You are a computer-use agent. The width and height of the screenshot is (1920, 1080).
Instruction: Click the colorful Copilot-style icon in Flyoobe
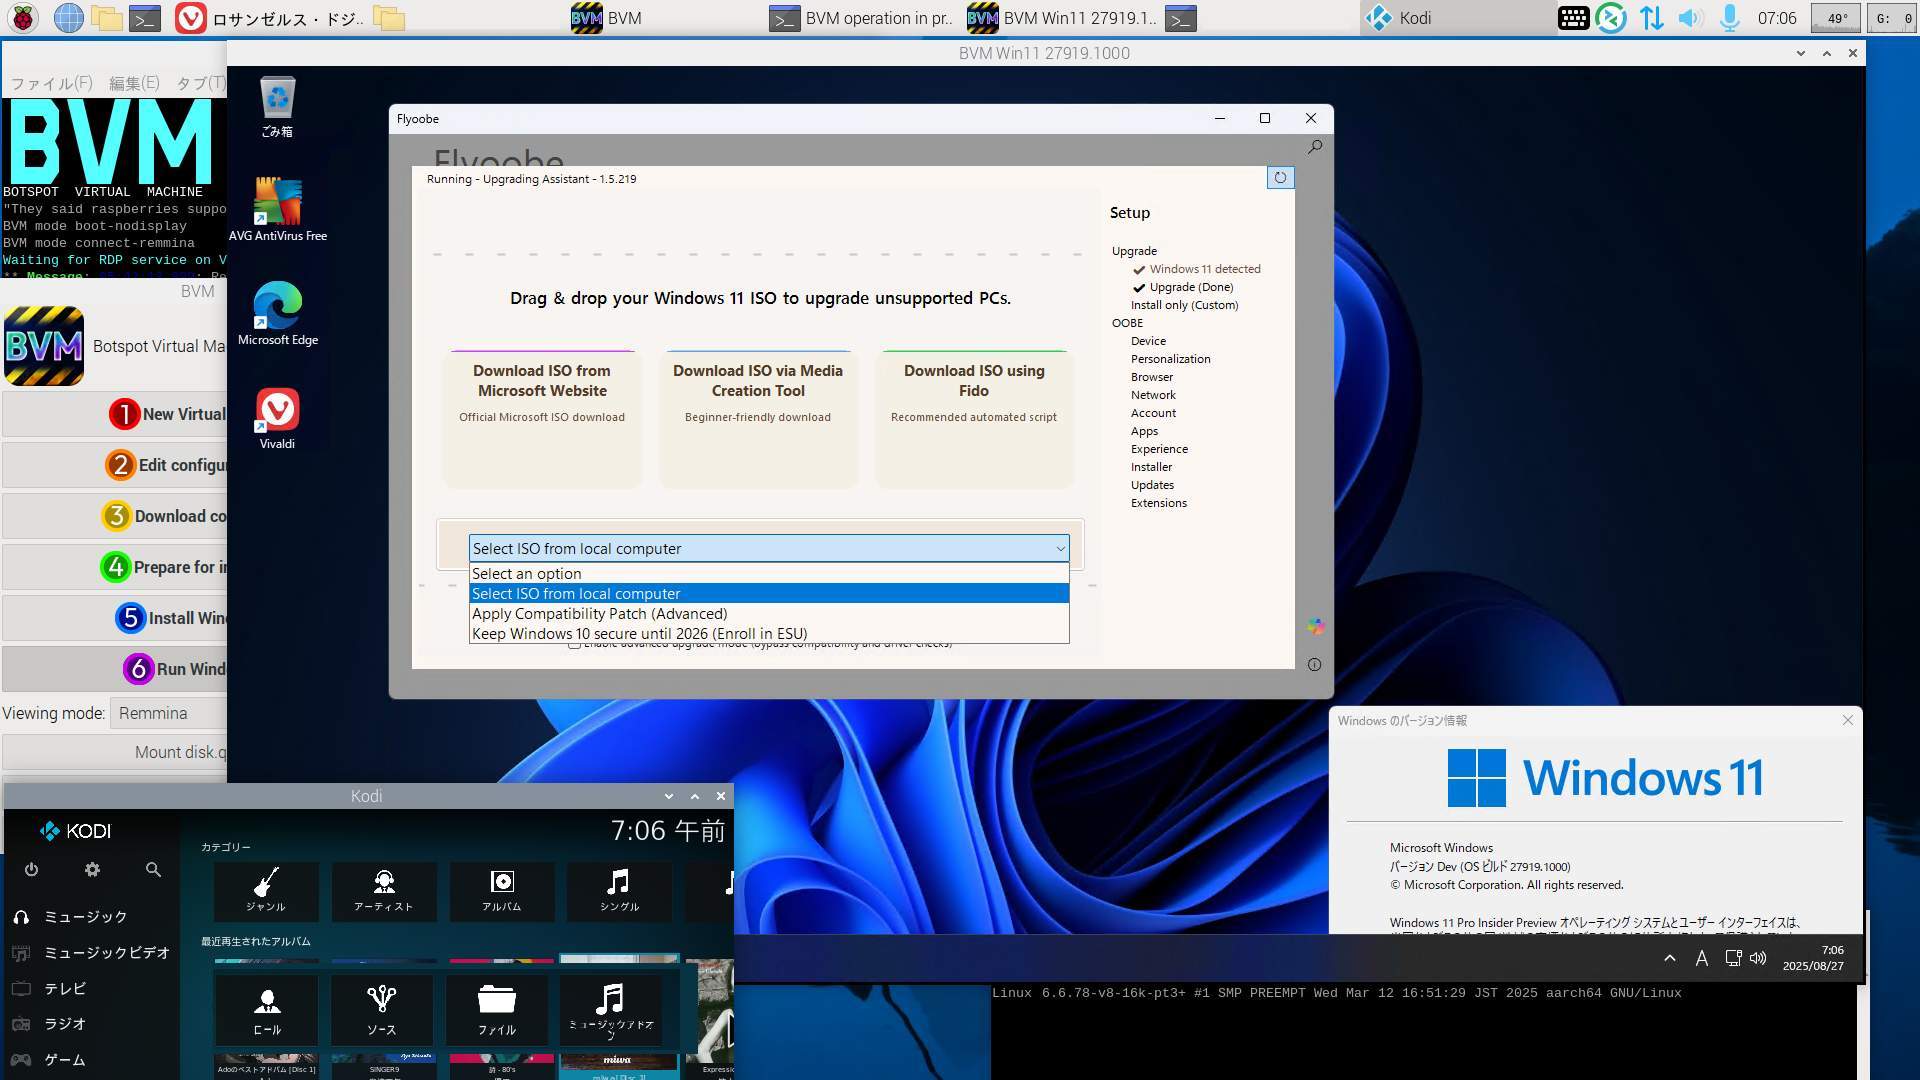[1315, 626]
